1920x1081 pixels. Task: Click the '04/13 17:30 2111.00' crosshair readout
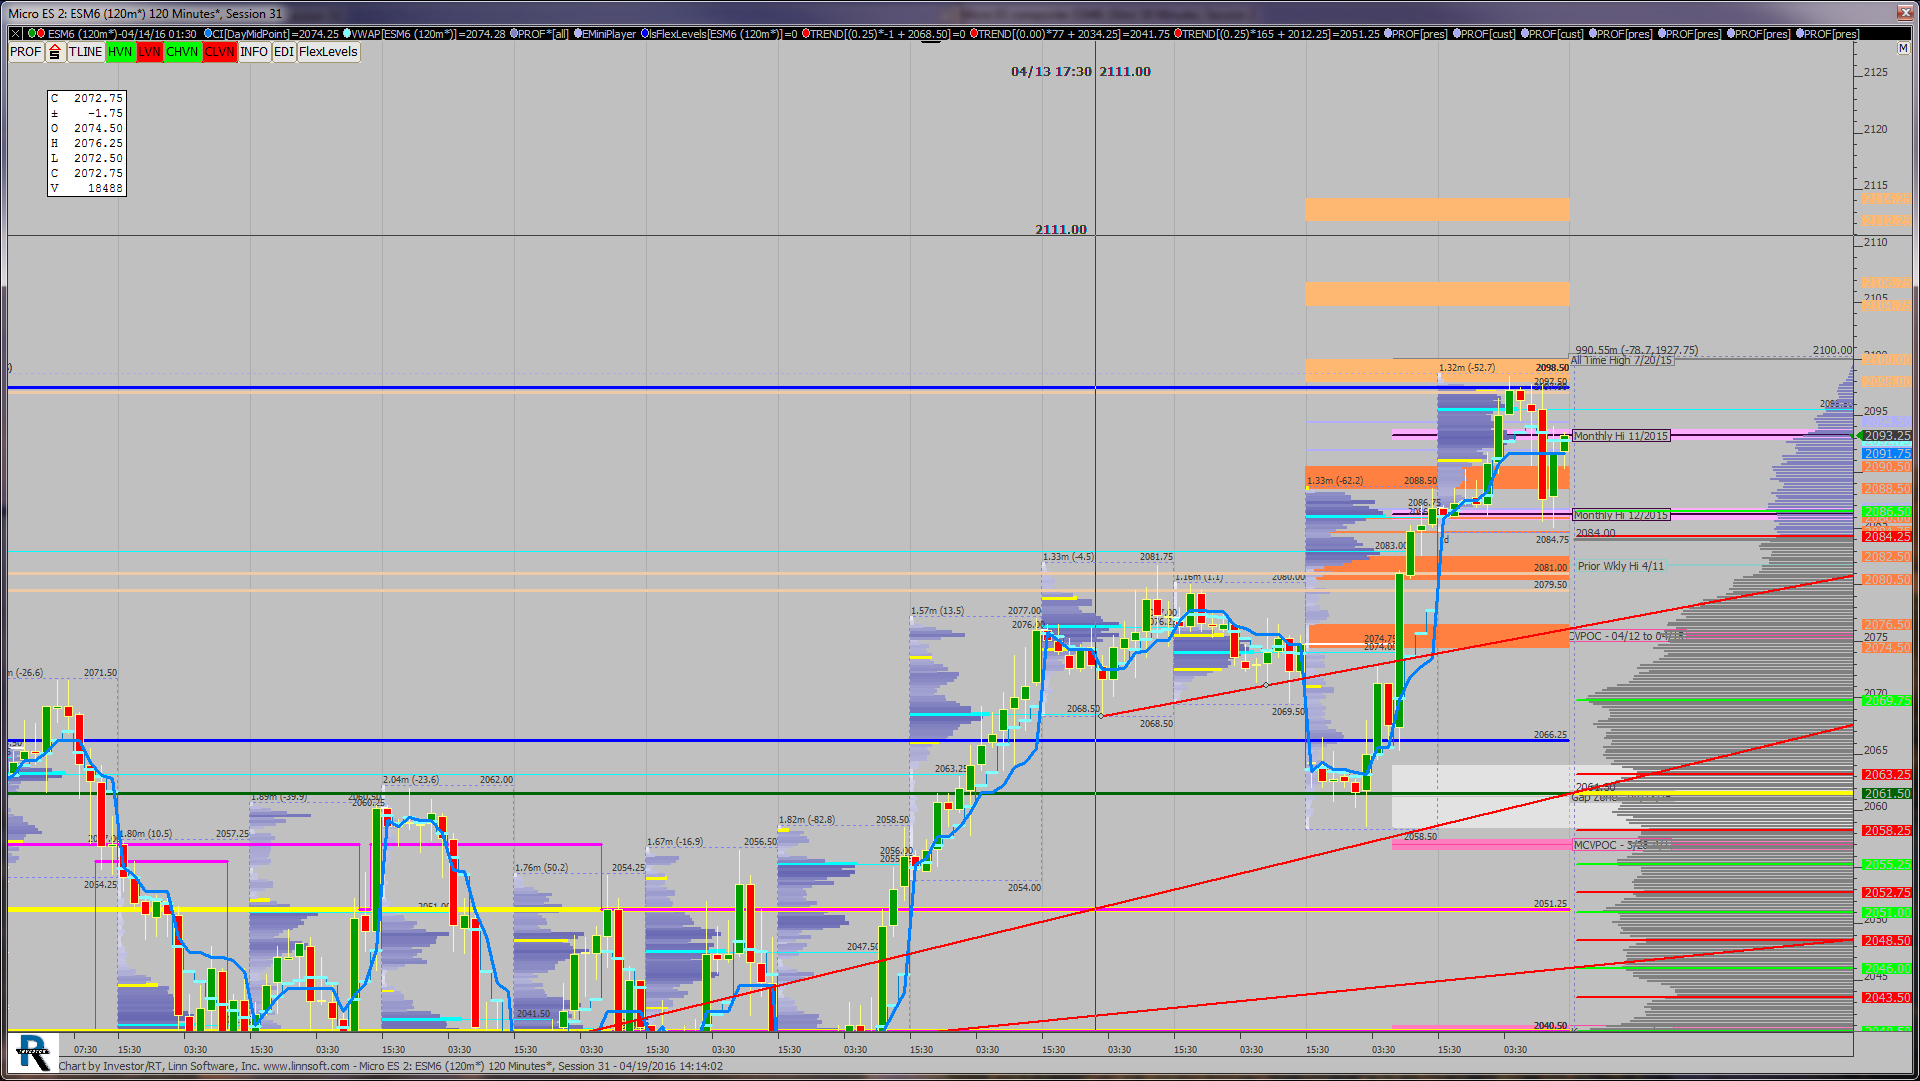pos(1081,72)
